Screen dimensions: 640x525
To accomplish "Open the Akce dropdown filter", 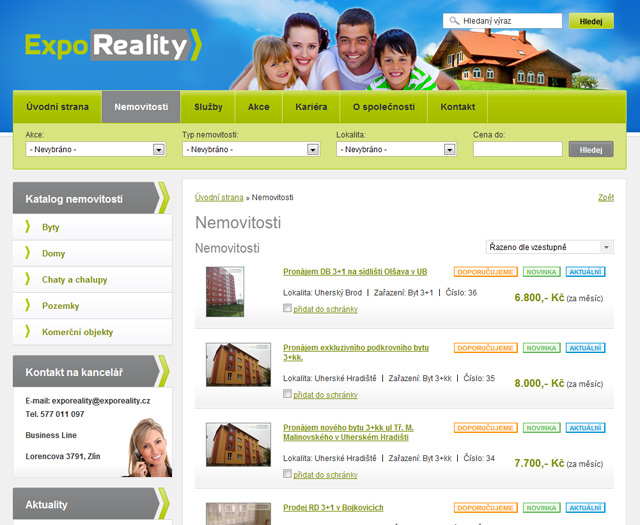I will tap(96, 149).
